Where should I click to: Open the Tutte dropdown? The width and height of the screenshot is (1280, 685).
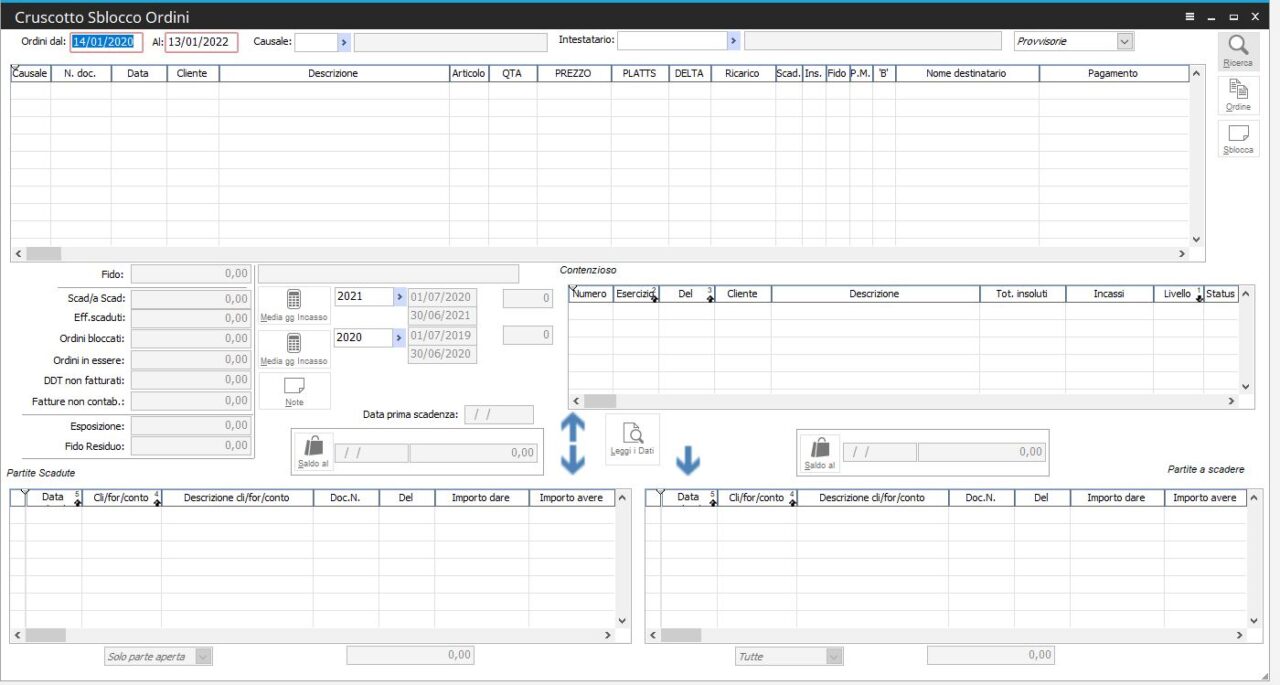click(834, 657)
